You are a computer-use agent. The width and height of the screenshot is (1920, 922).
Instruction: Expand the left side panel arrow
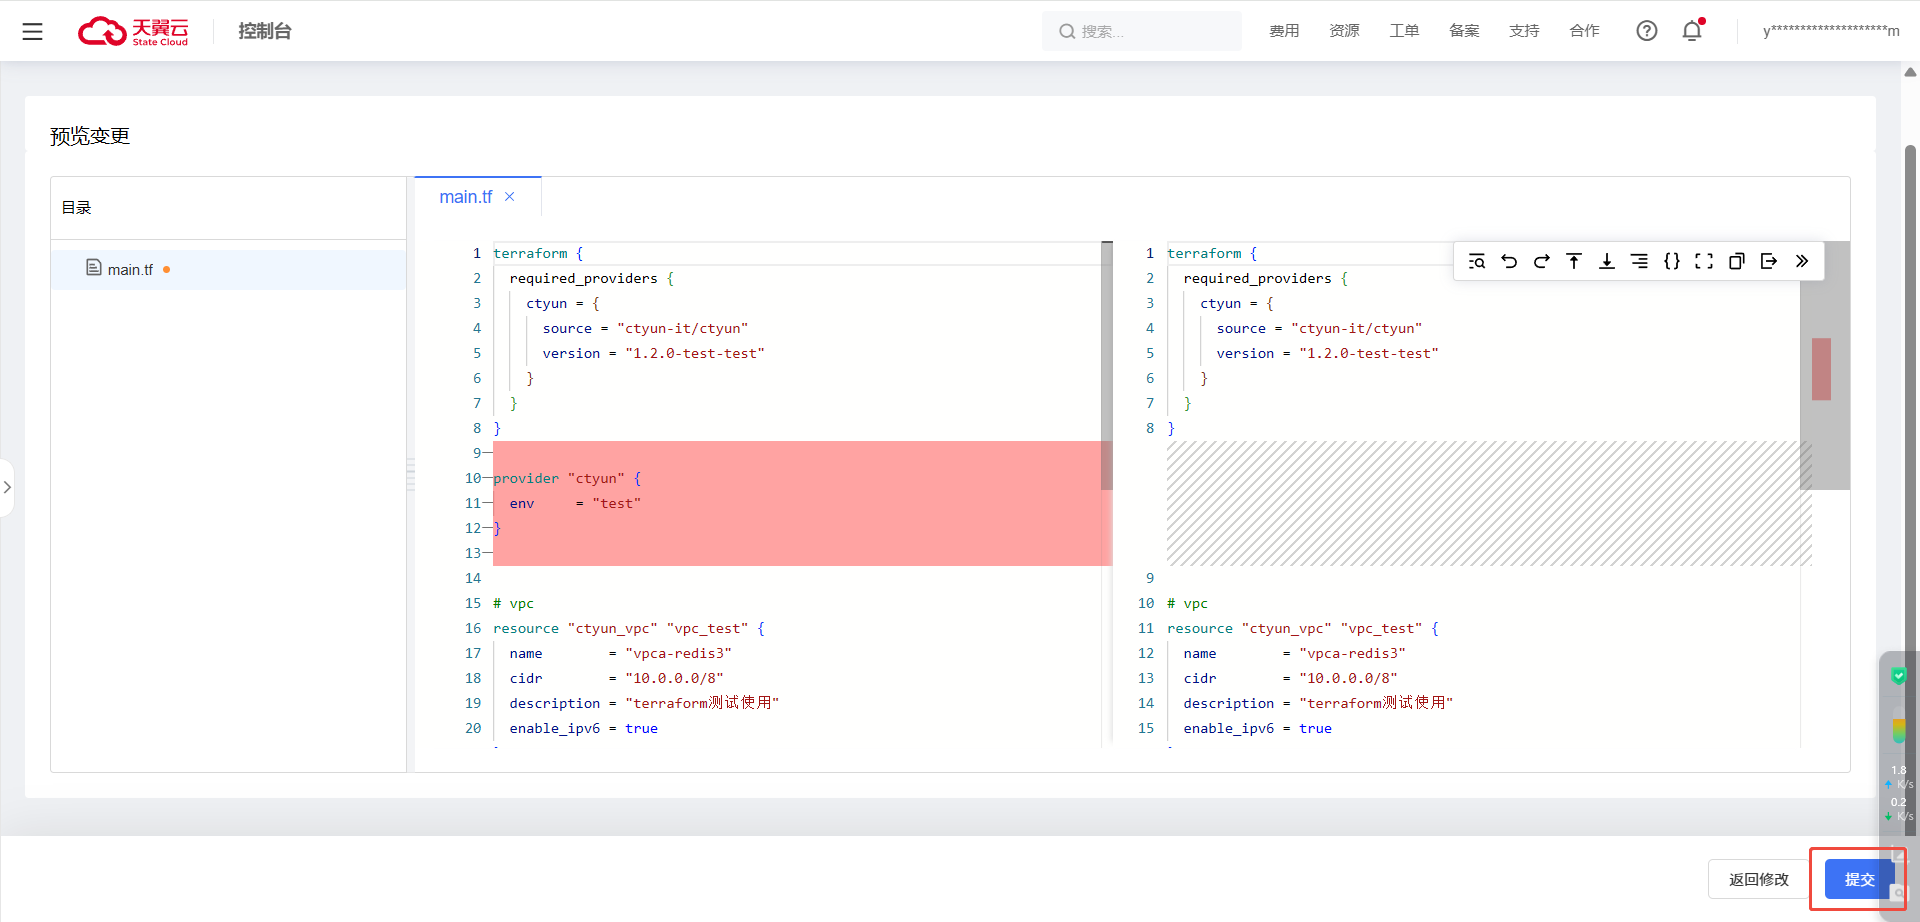point(7,487)
